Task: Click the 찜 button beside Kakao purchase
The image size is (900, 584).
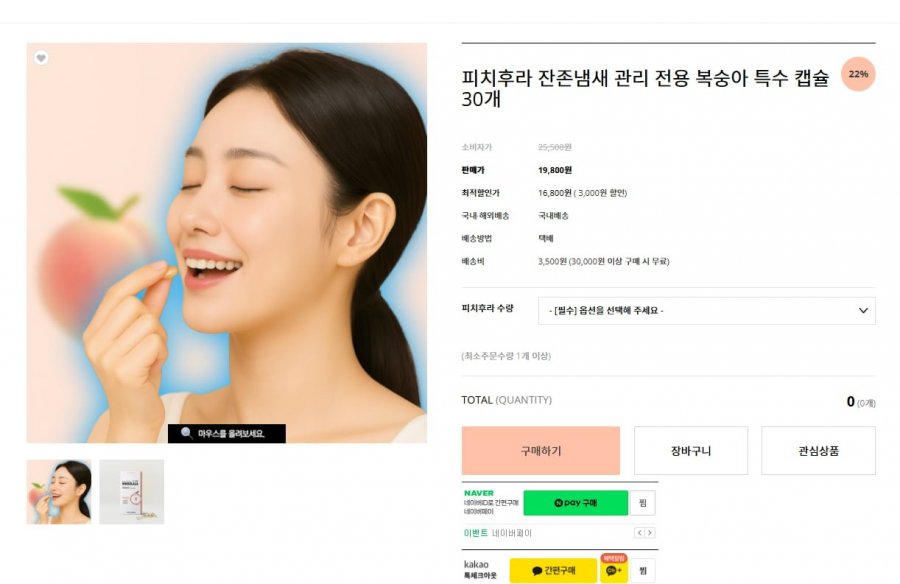Action: click(x=642, y=570)
